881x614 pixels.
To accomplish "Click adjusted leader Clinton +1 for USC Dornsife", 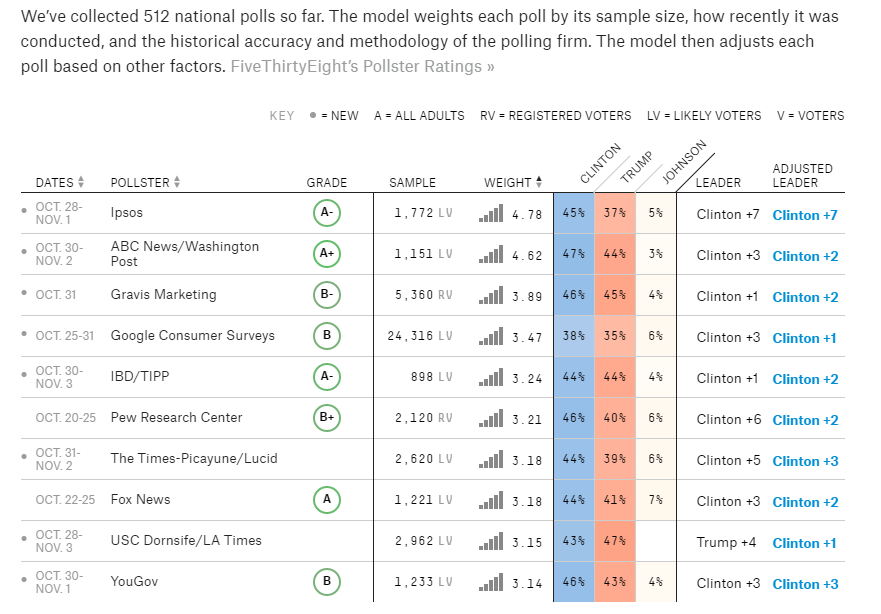I will click(x=805, y=543).
